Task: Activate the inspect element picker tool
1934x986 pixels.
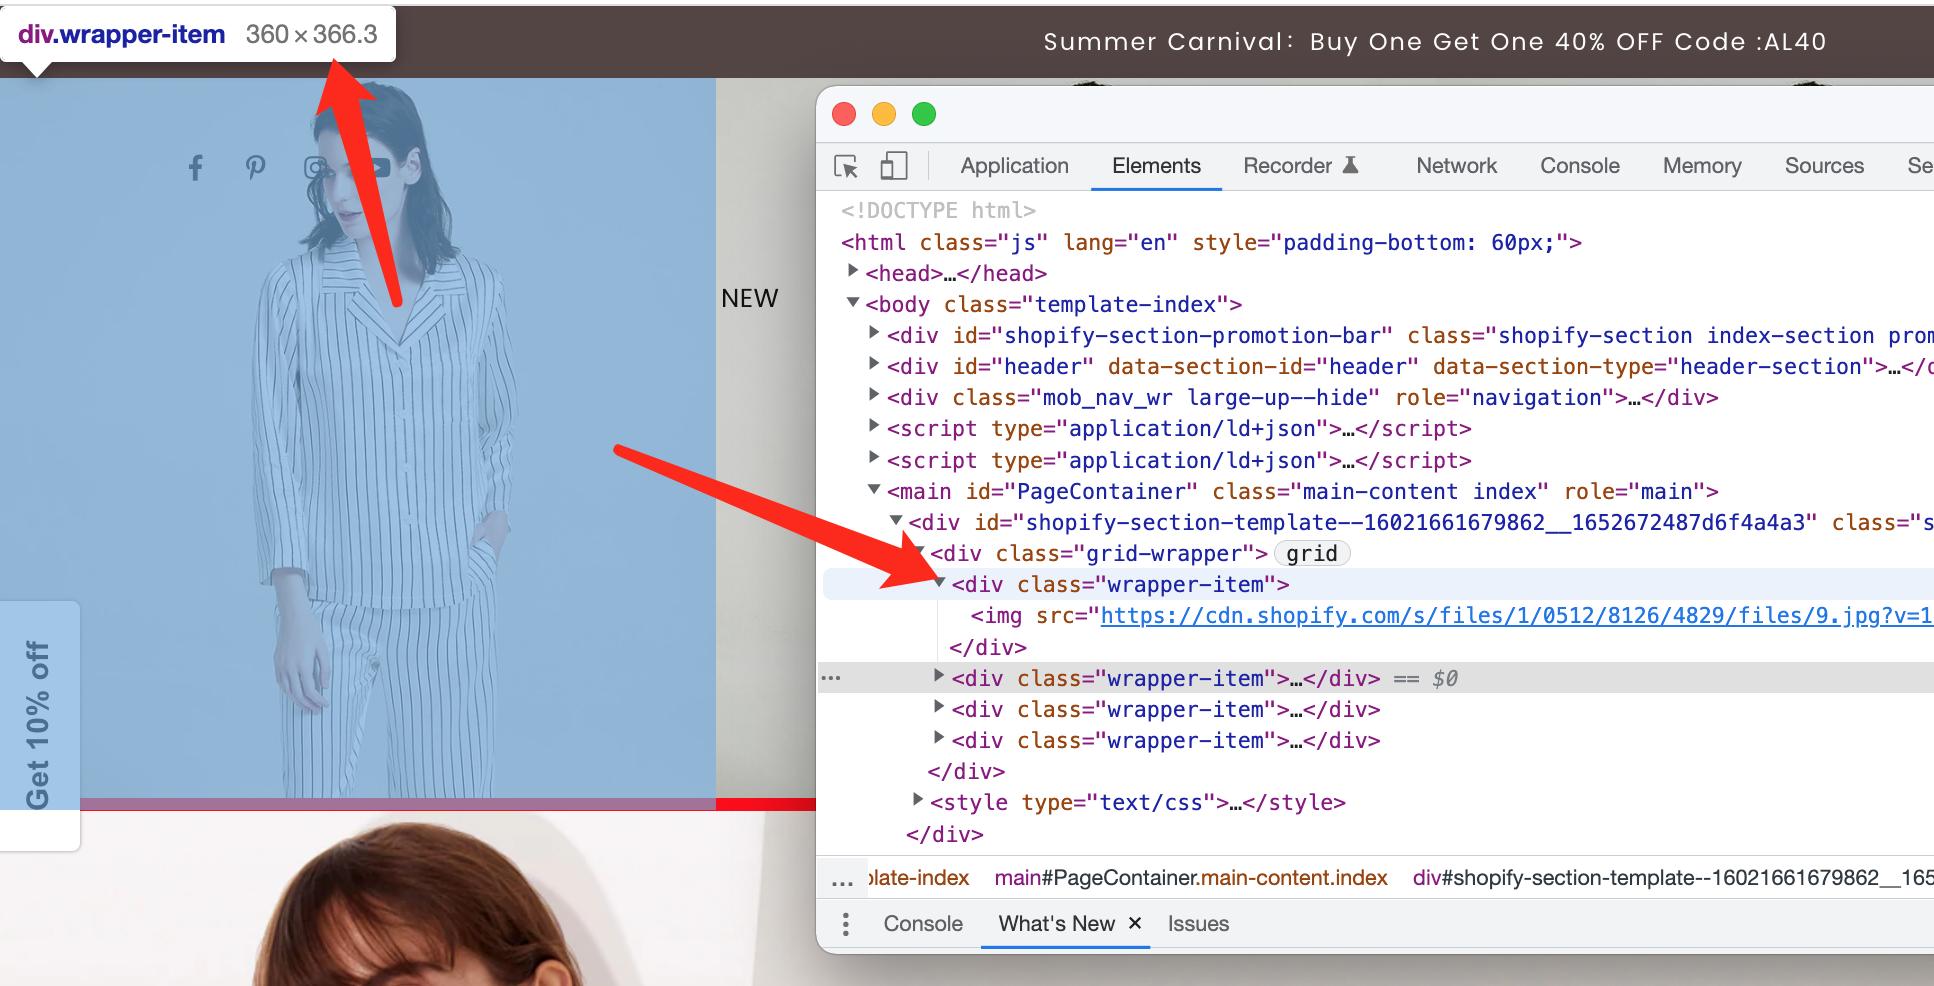Action: [x=846, y=166]
